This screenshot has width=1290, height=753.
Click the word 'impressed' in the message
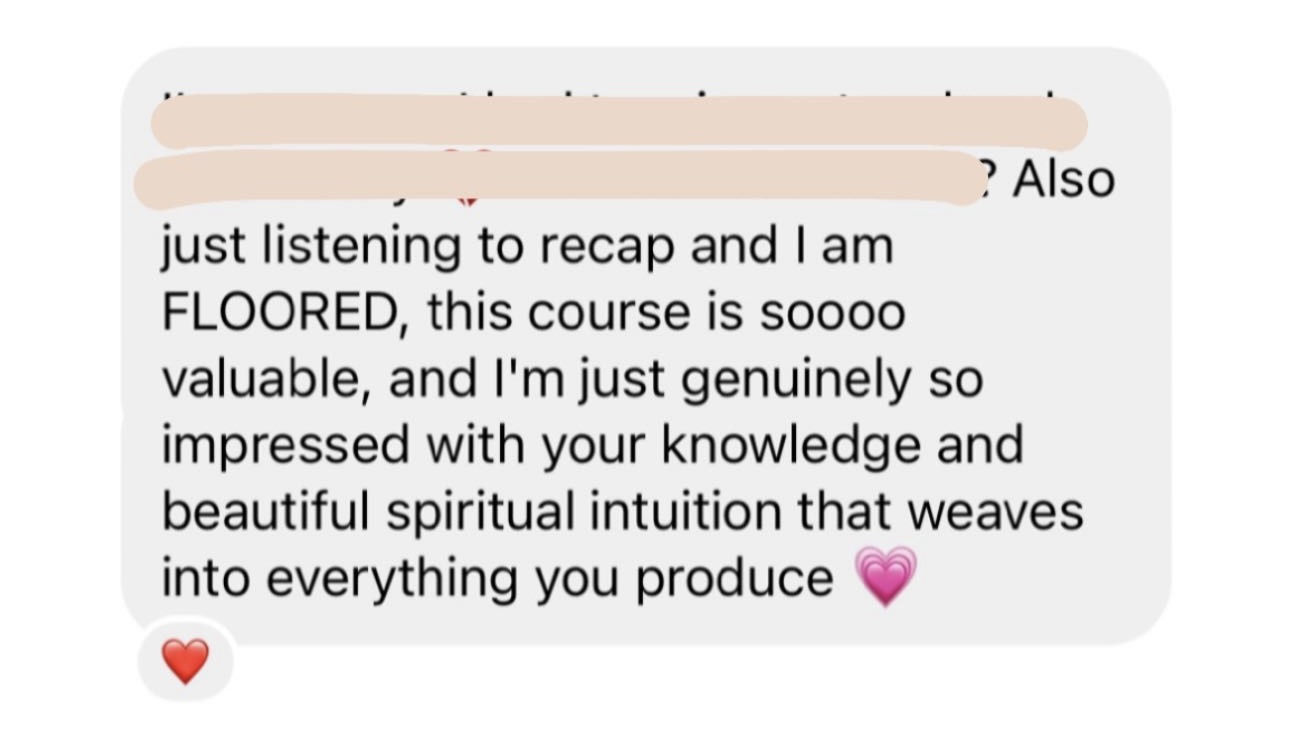pos(286,445)
